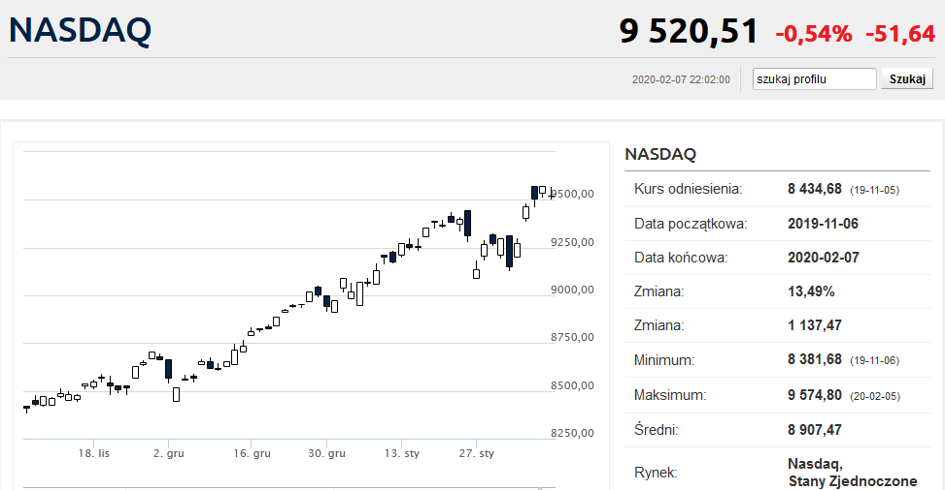Viewport: 945px width, 490px height.
Task: Click the 9 520,51 index value
Action: (x=688, y=31)
